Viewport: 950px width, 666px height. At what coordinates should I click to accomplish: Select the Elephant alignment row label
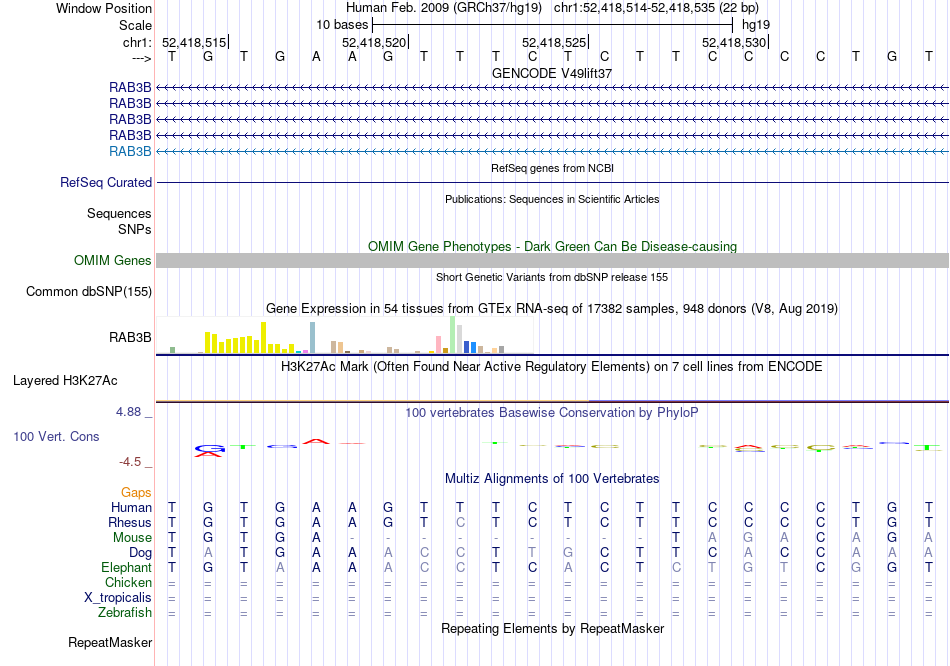pyautogui.click(x=126, y=568)
